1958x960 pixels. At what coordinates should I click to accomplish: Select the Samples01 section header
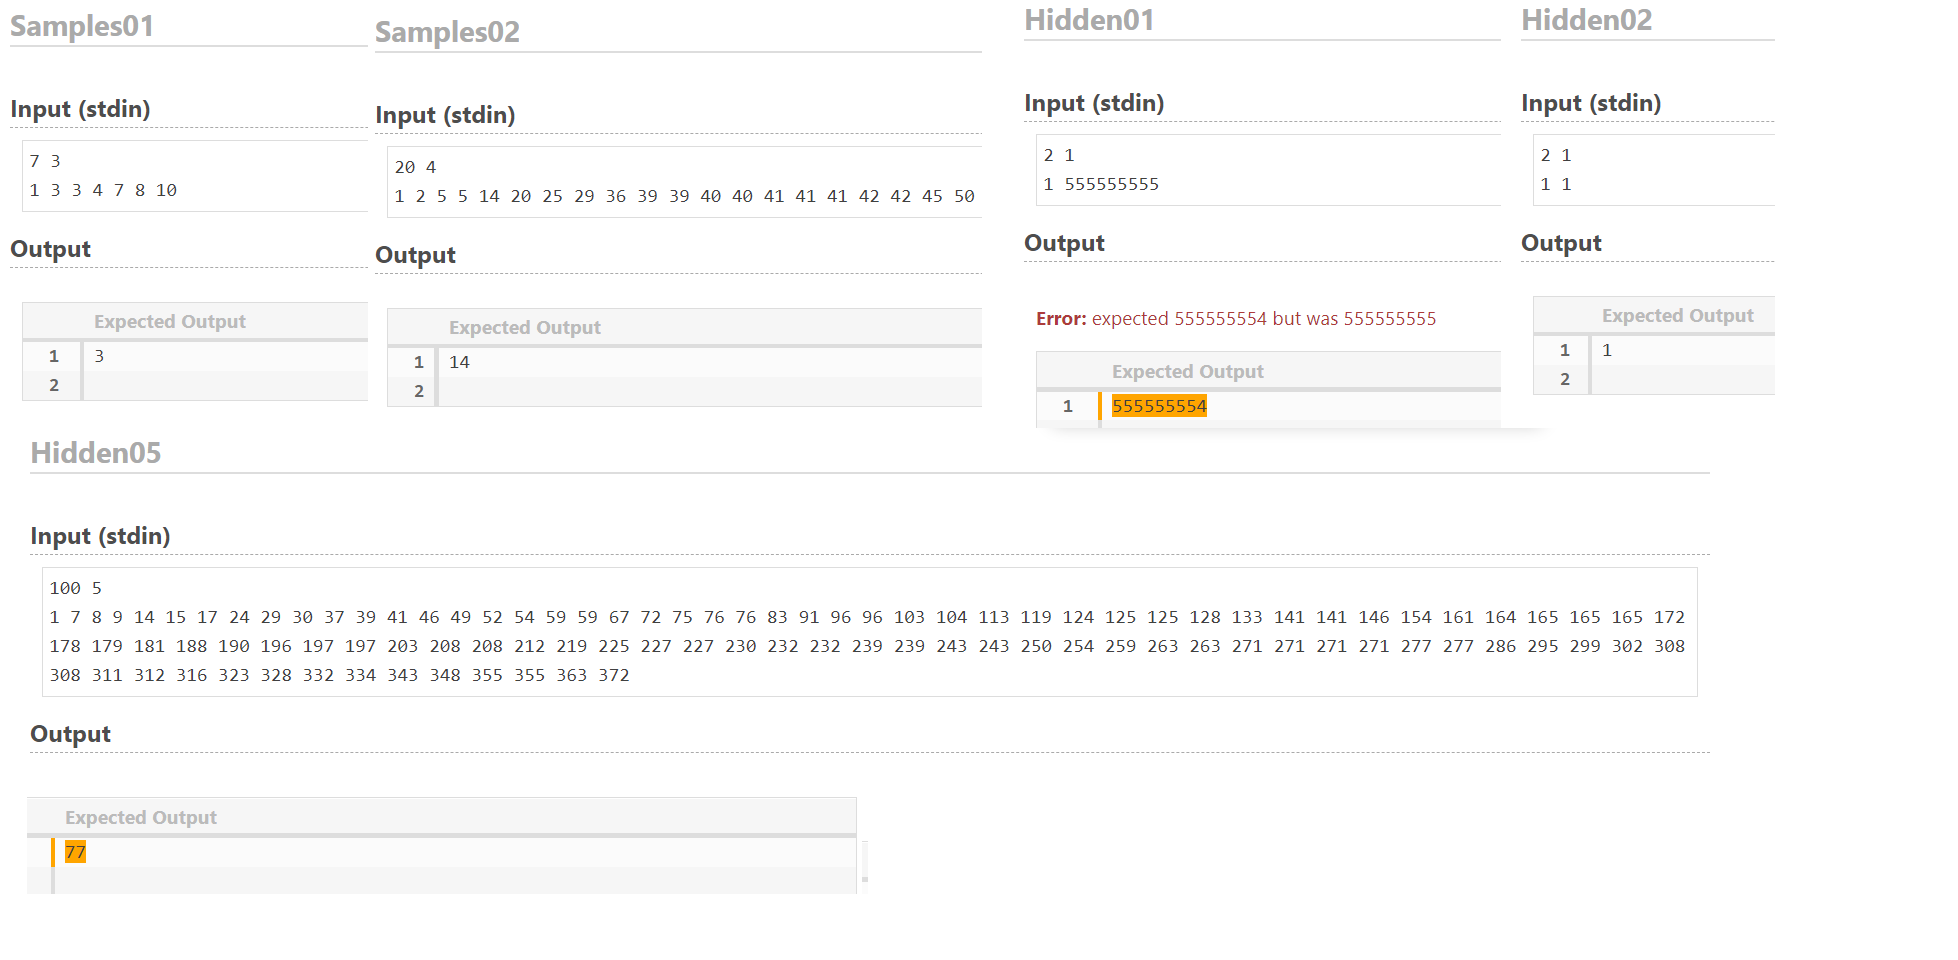pyautogui.click(x=80, y=26)
